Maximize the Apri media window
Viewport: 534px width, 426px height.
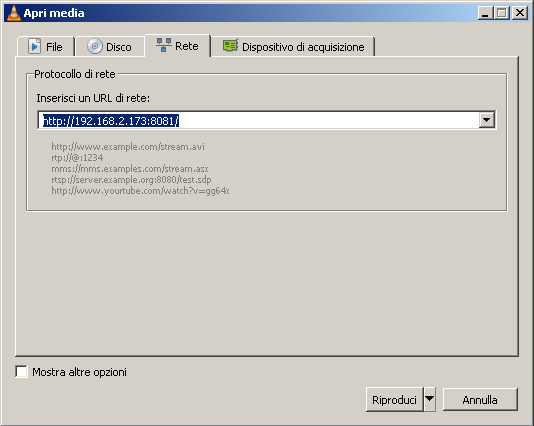tap(501, 13)
